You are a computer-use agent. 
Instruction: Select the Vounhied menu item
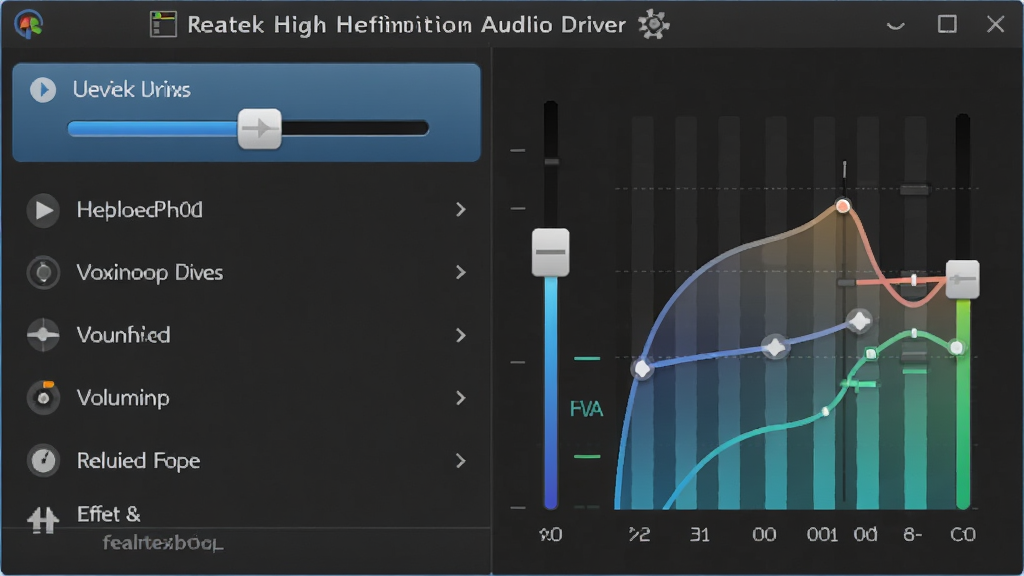(246, 335)
